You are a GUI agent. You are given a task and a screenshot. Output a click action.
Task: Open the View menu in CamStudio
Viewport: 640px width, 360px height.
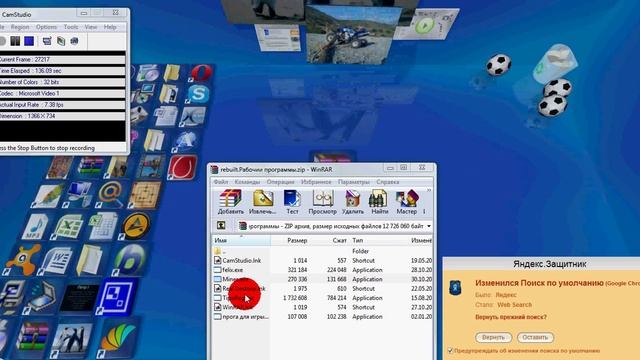tap(91, 27)
